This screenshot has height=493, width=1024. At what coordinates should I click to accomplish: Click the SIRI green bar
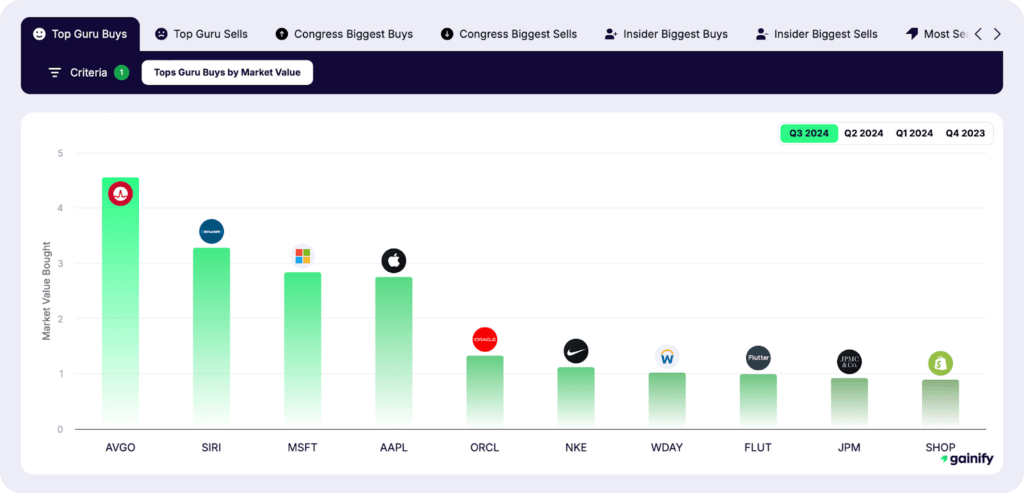[212, 339]
